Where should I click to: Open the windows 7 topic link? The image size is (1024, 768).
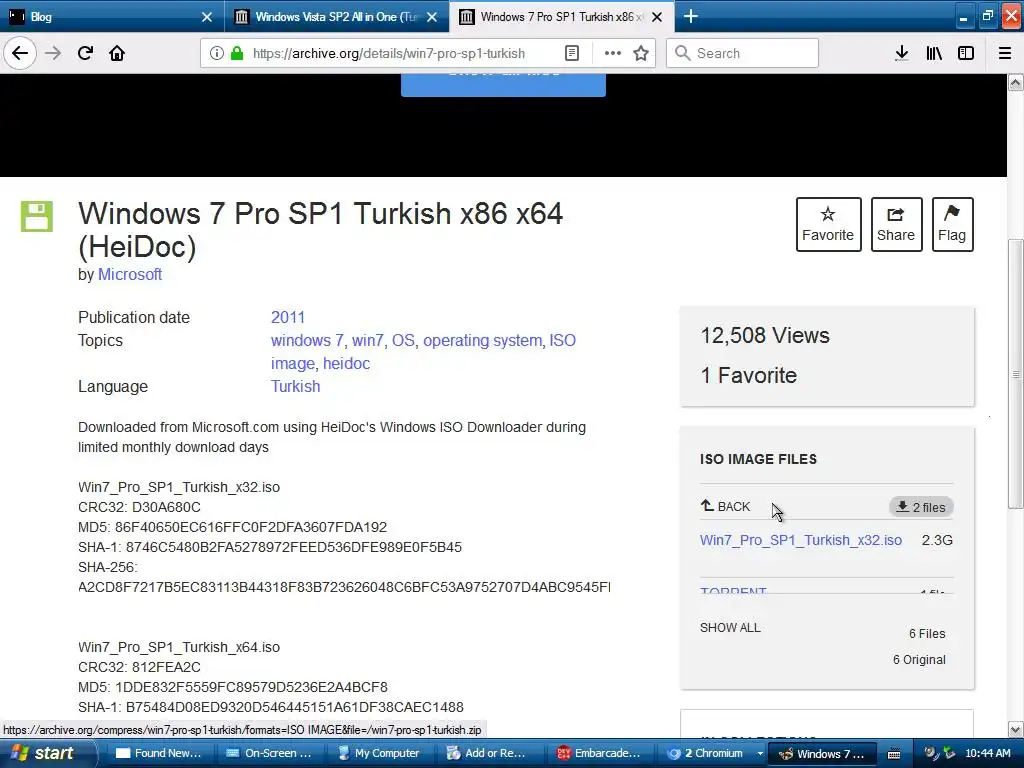307,340
